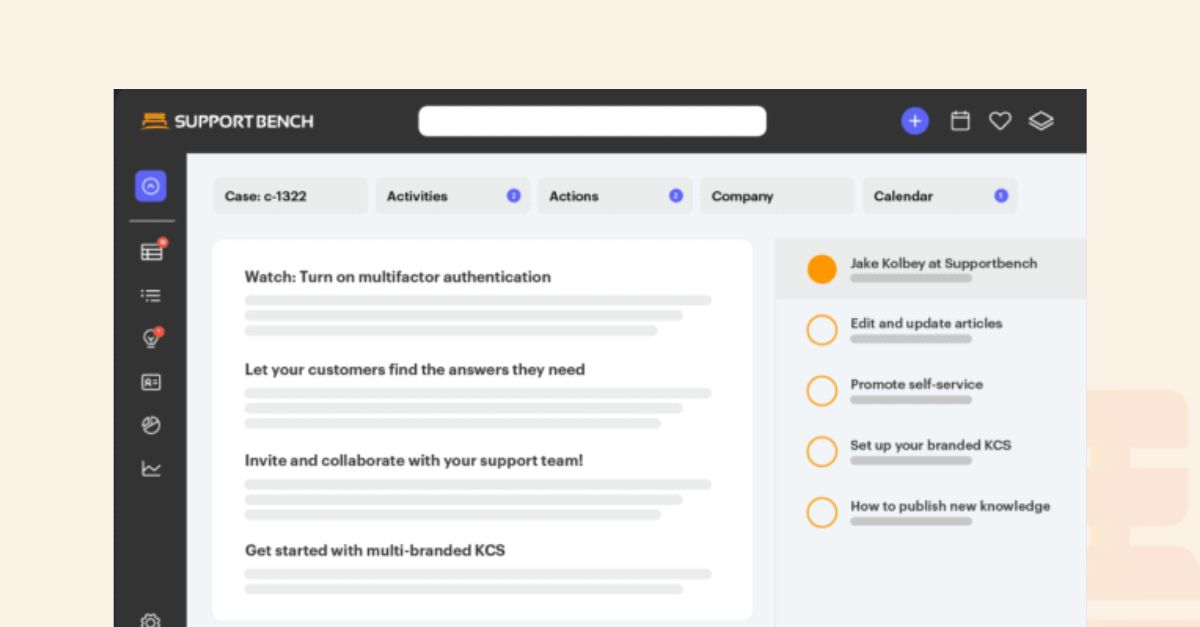Viewport: 1200px width, 627px height.
Task: Open the contact card sidebar icon
Action: coord(151,382)
